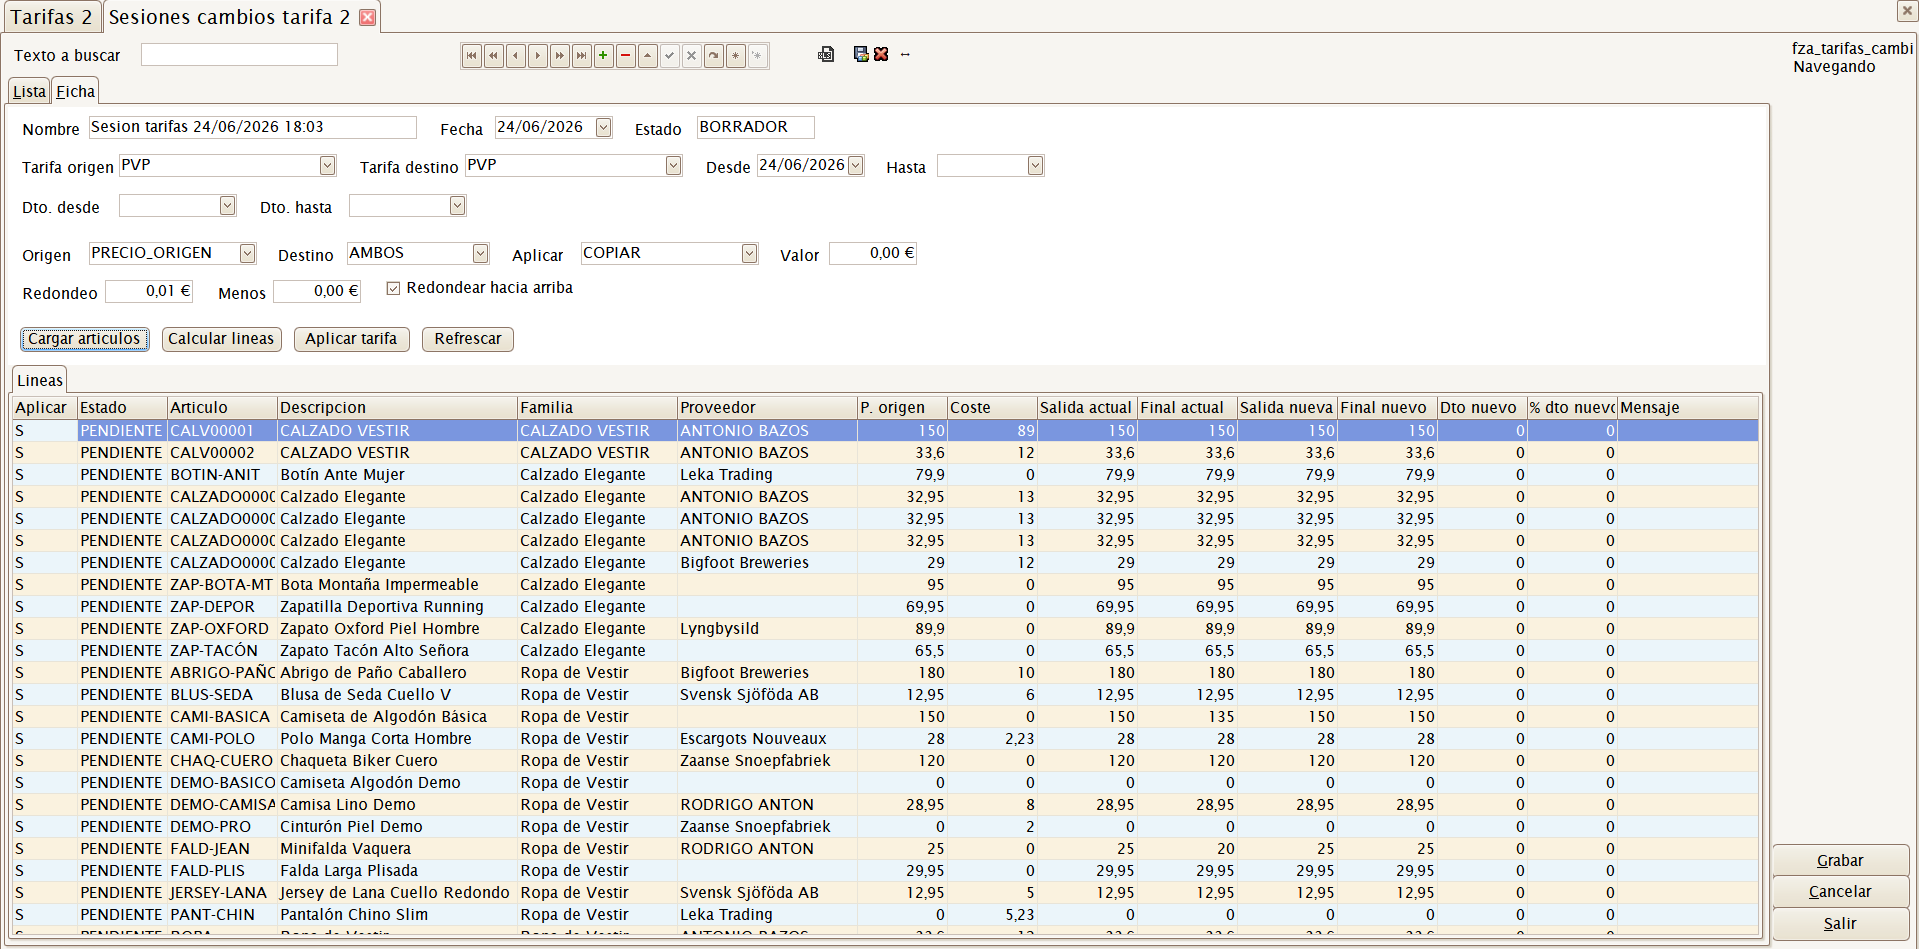Image resolution: width=1919 pixels, height=949 pixels.
Task: Click the asterisk bookmark navigator icon
Action: pos(736,56)
